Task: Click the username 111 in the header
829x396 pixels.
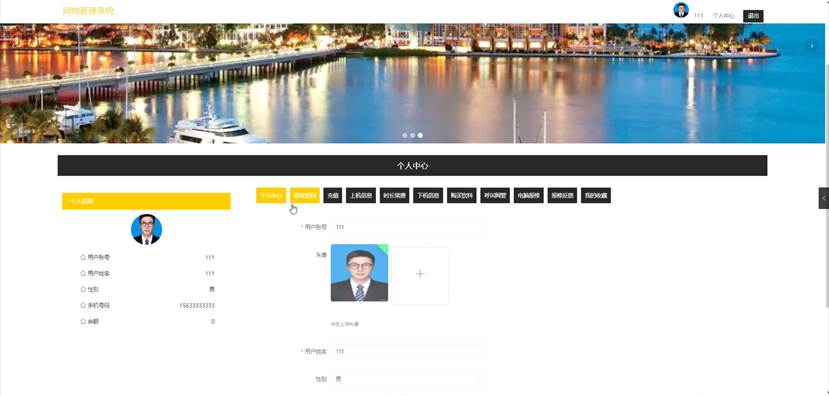Action: click(698, 16)
